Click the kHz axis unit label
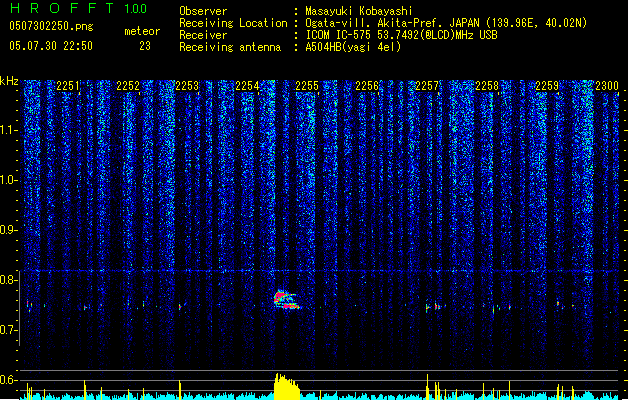 (9, 81)
